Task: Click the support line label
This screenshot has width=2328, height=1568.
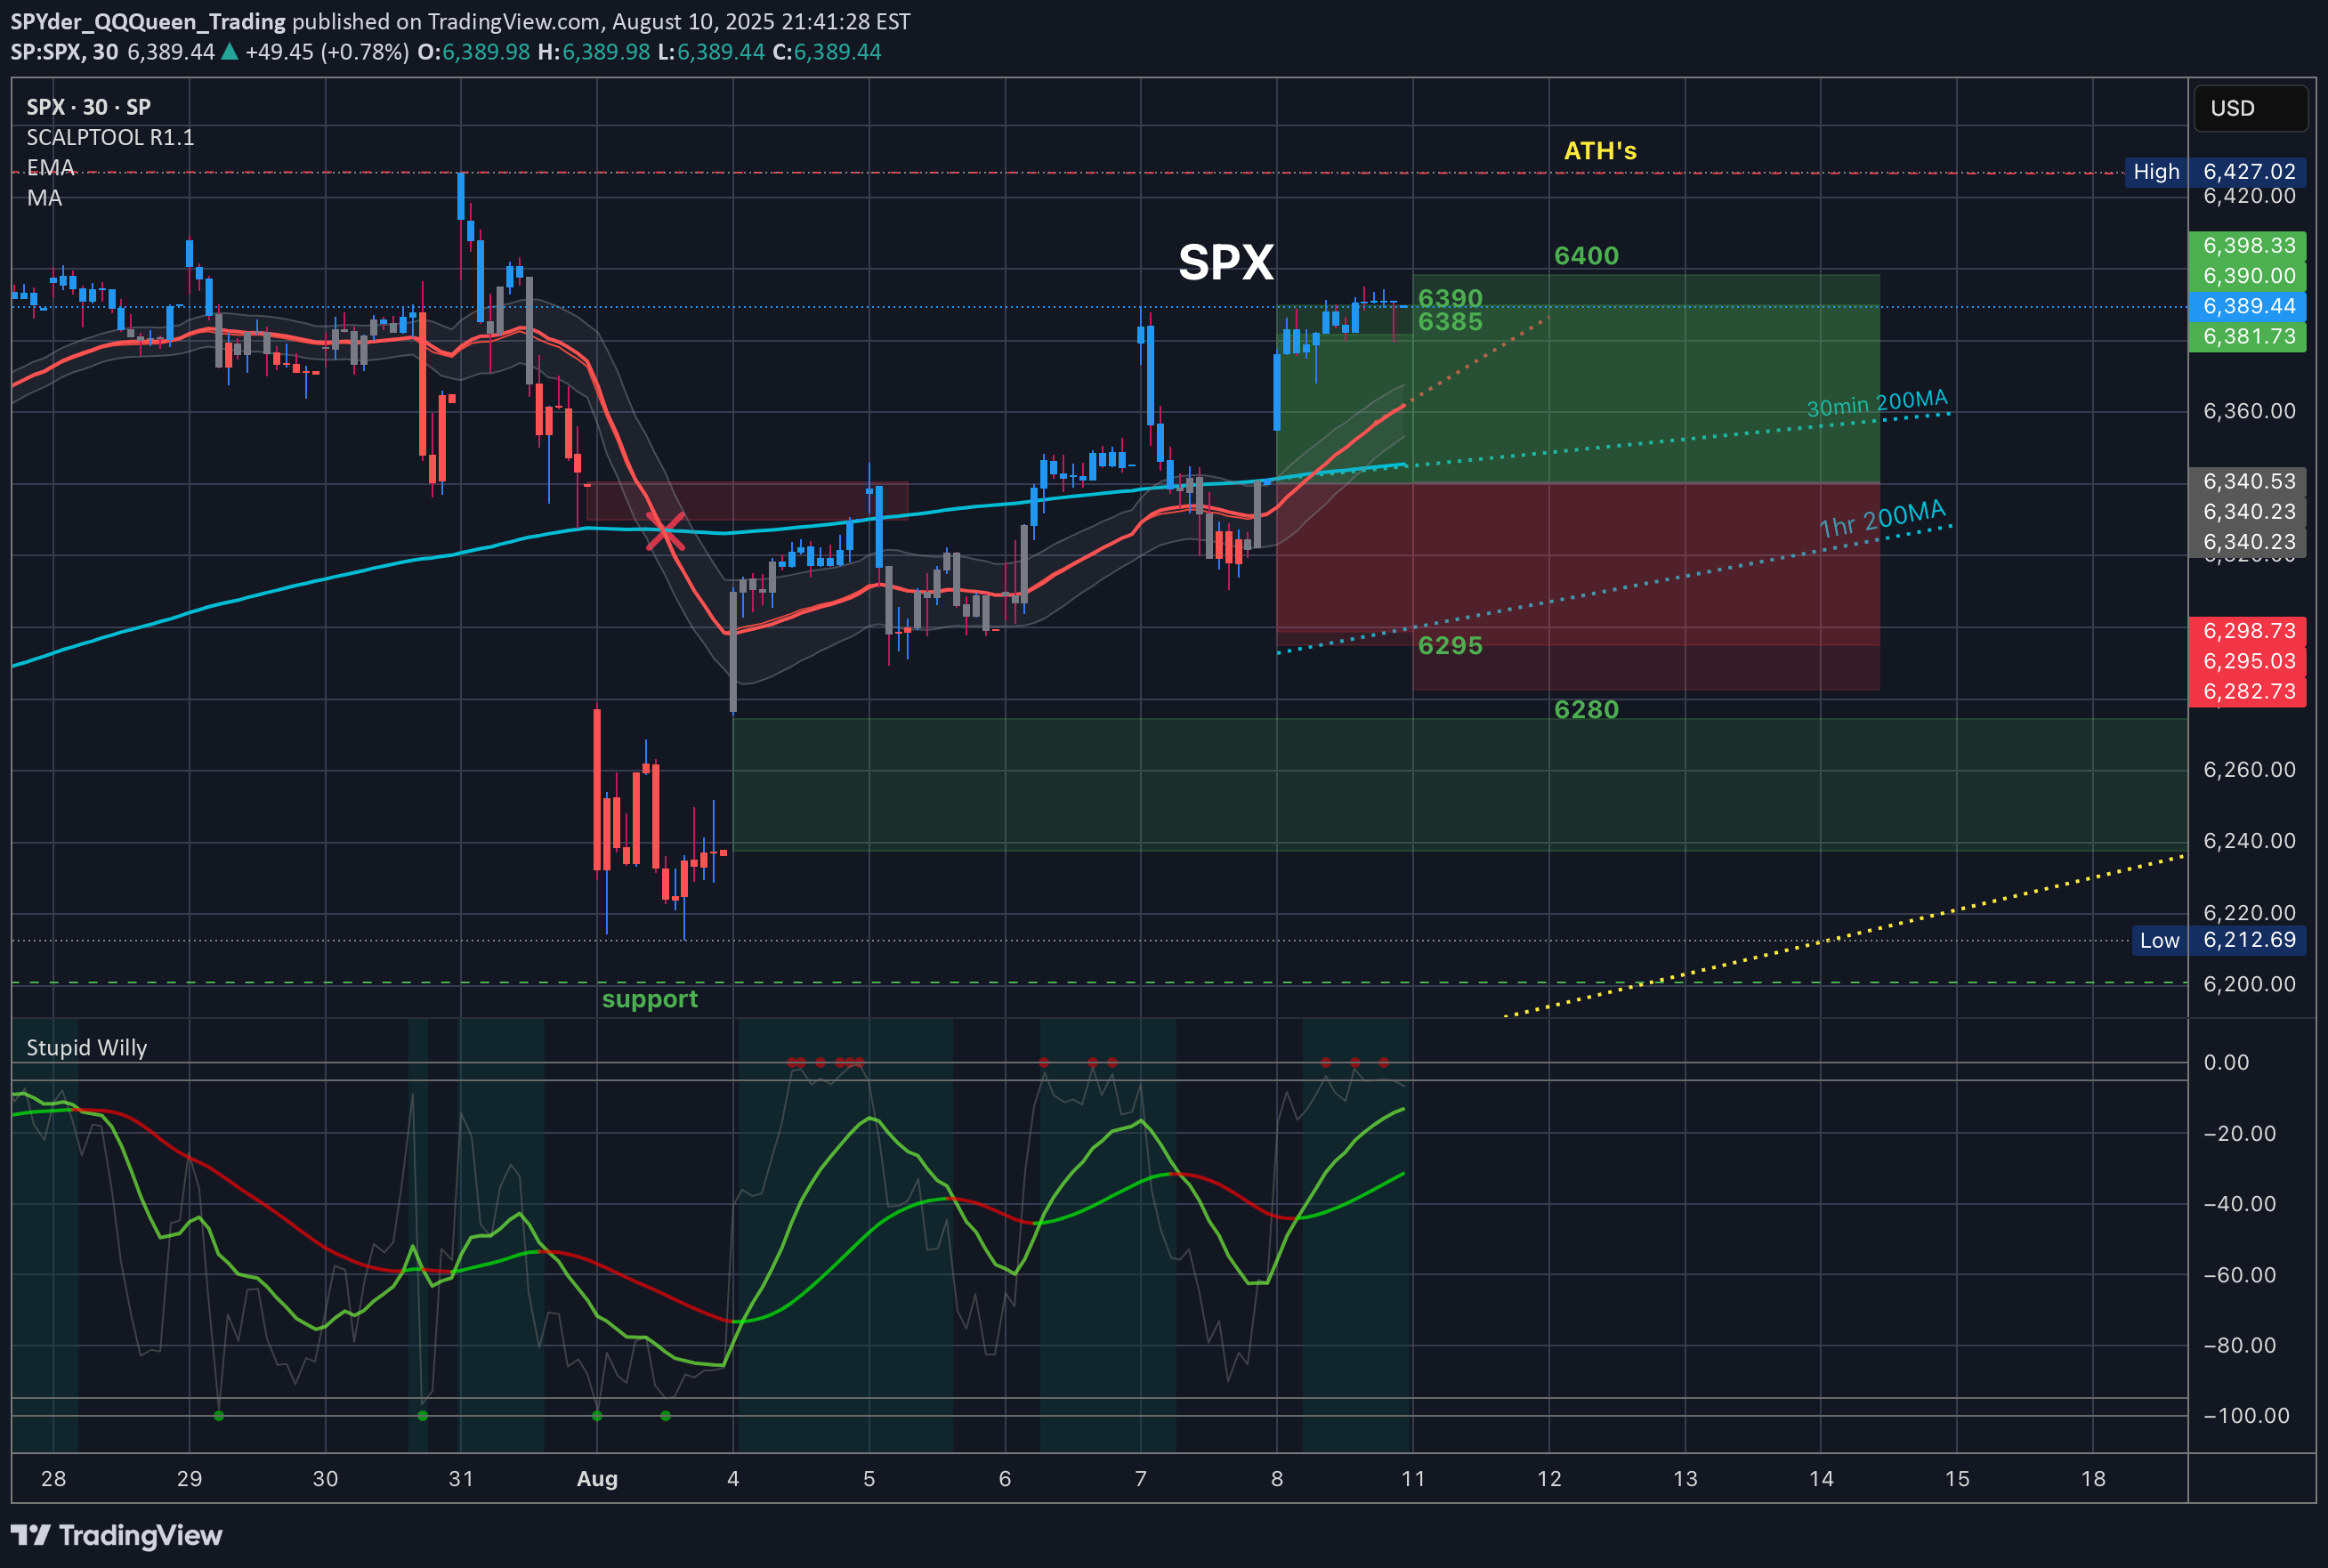Action: [x=650, y=999]
